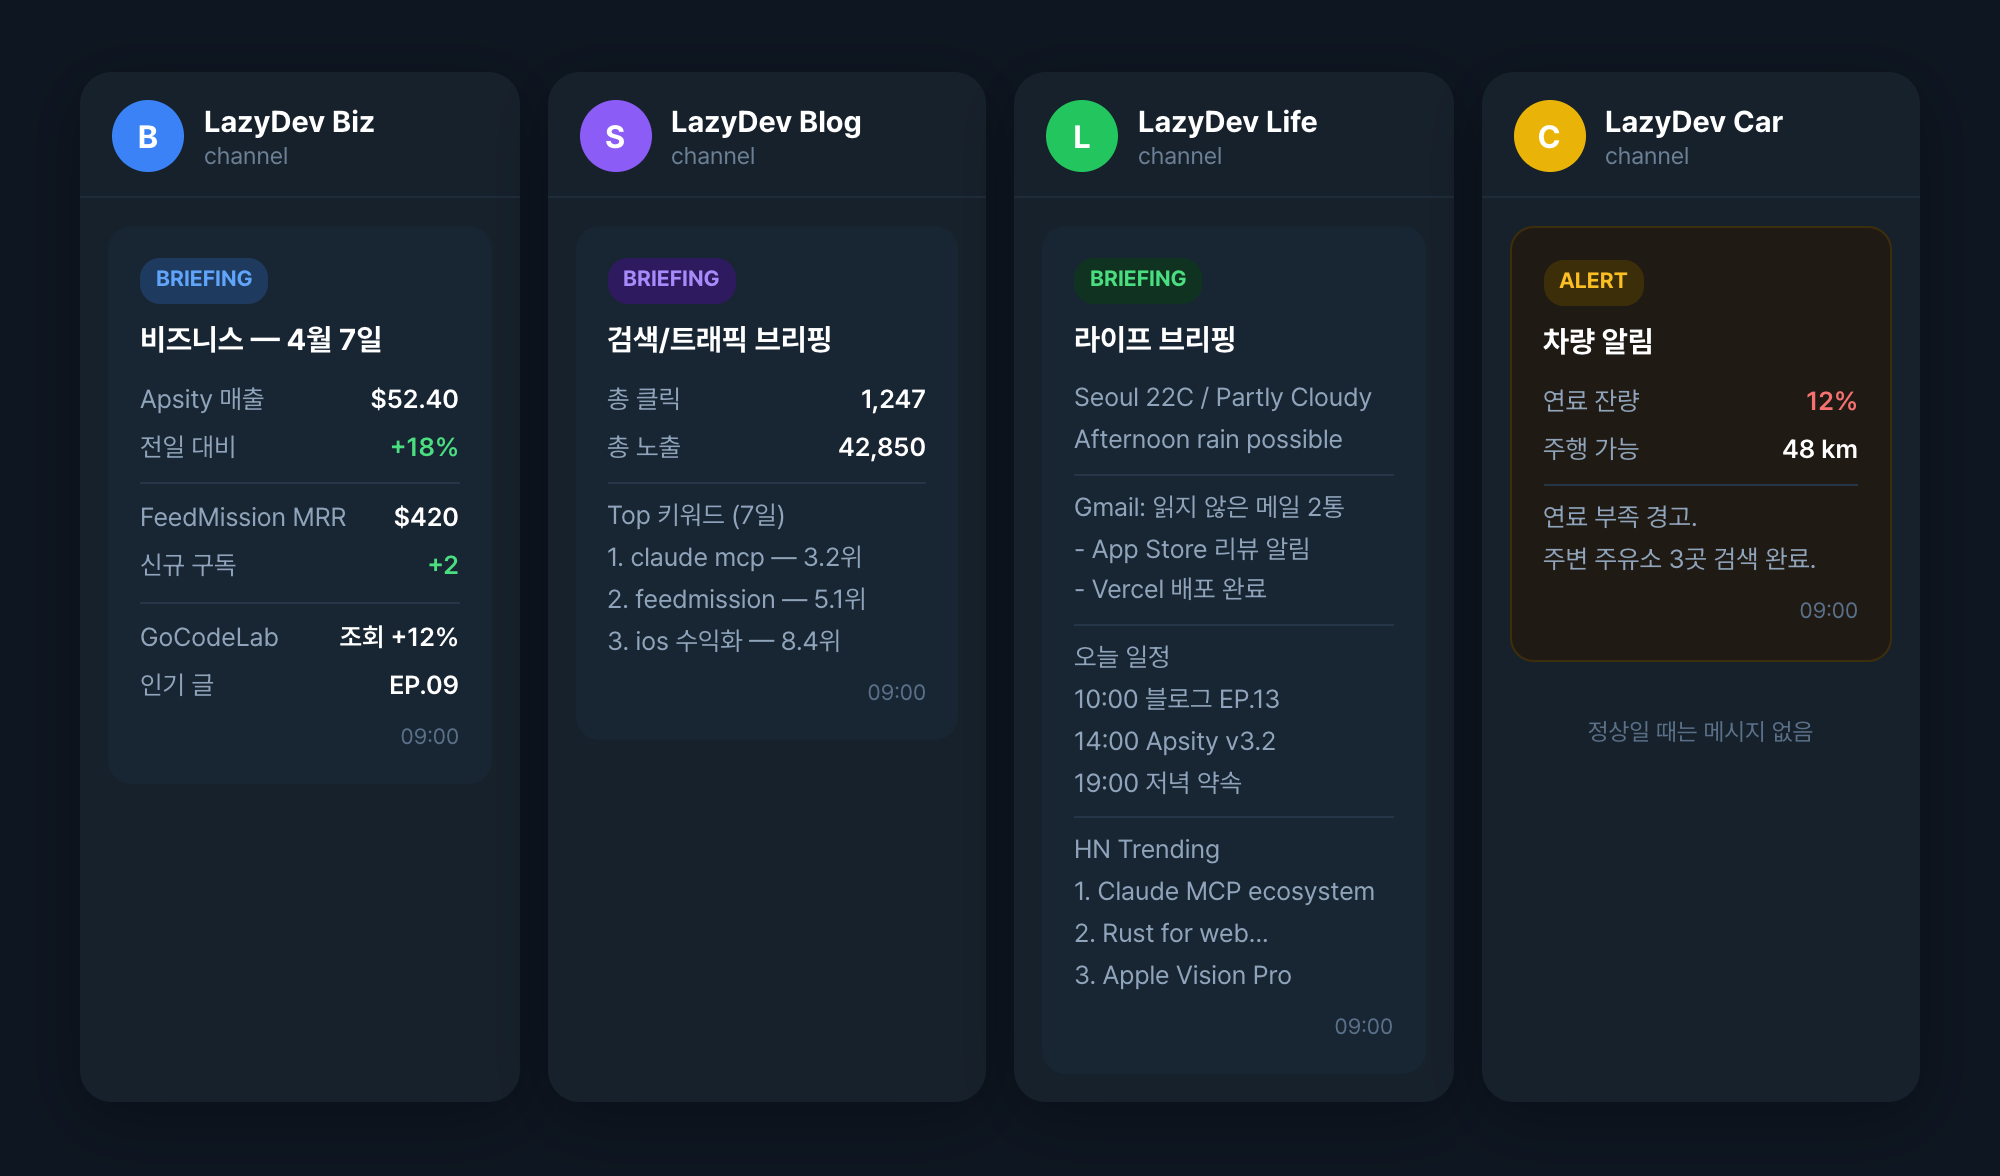Click the 차량 알림 alert card title
This screenshot has width=2000, height=1176.
(1597, 341)
